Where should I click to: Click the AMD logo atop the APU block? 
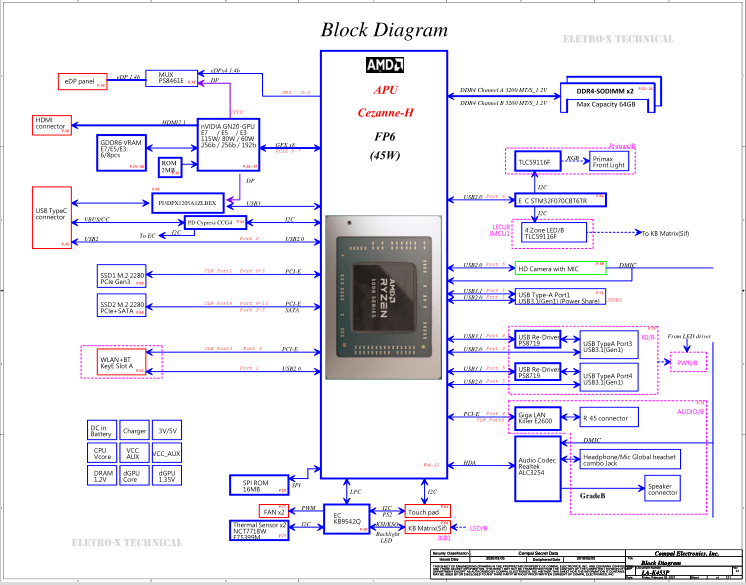[x=384, y=65]
